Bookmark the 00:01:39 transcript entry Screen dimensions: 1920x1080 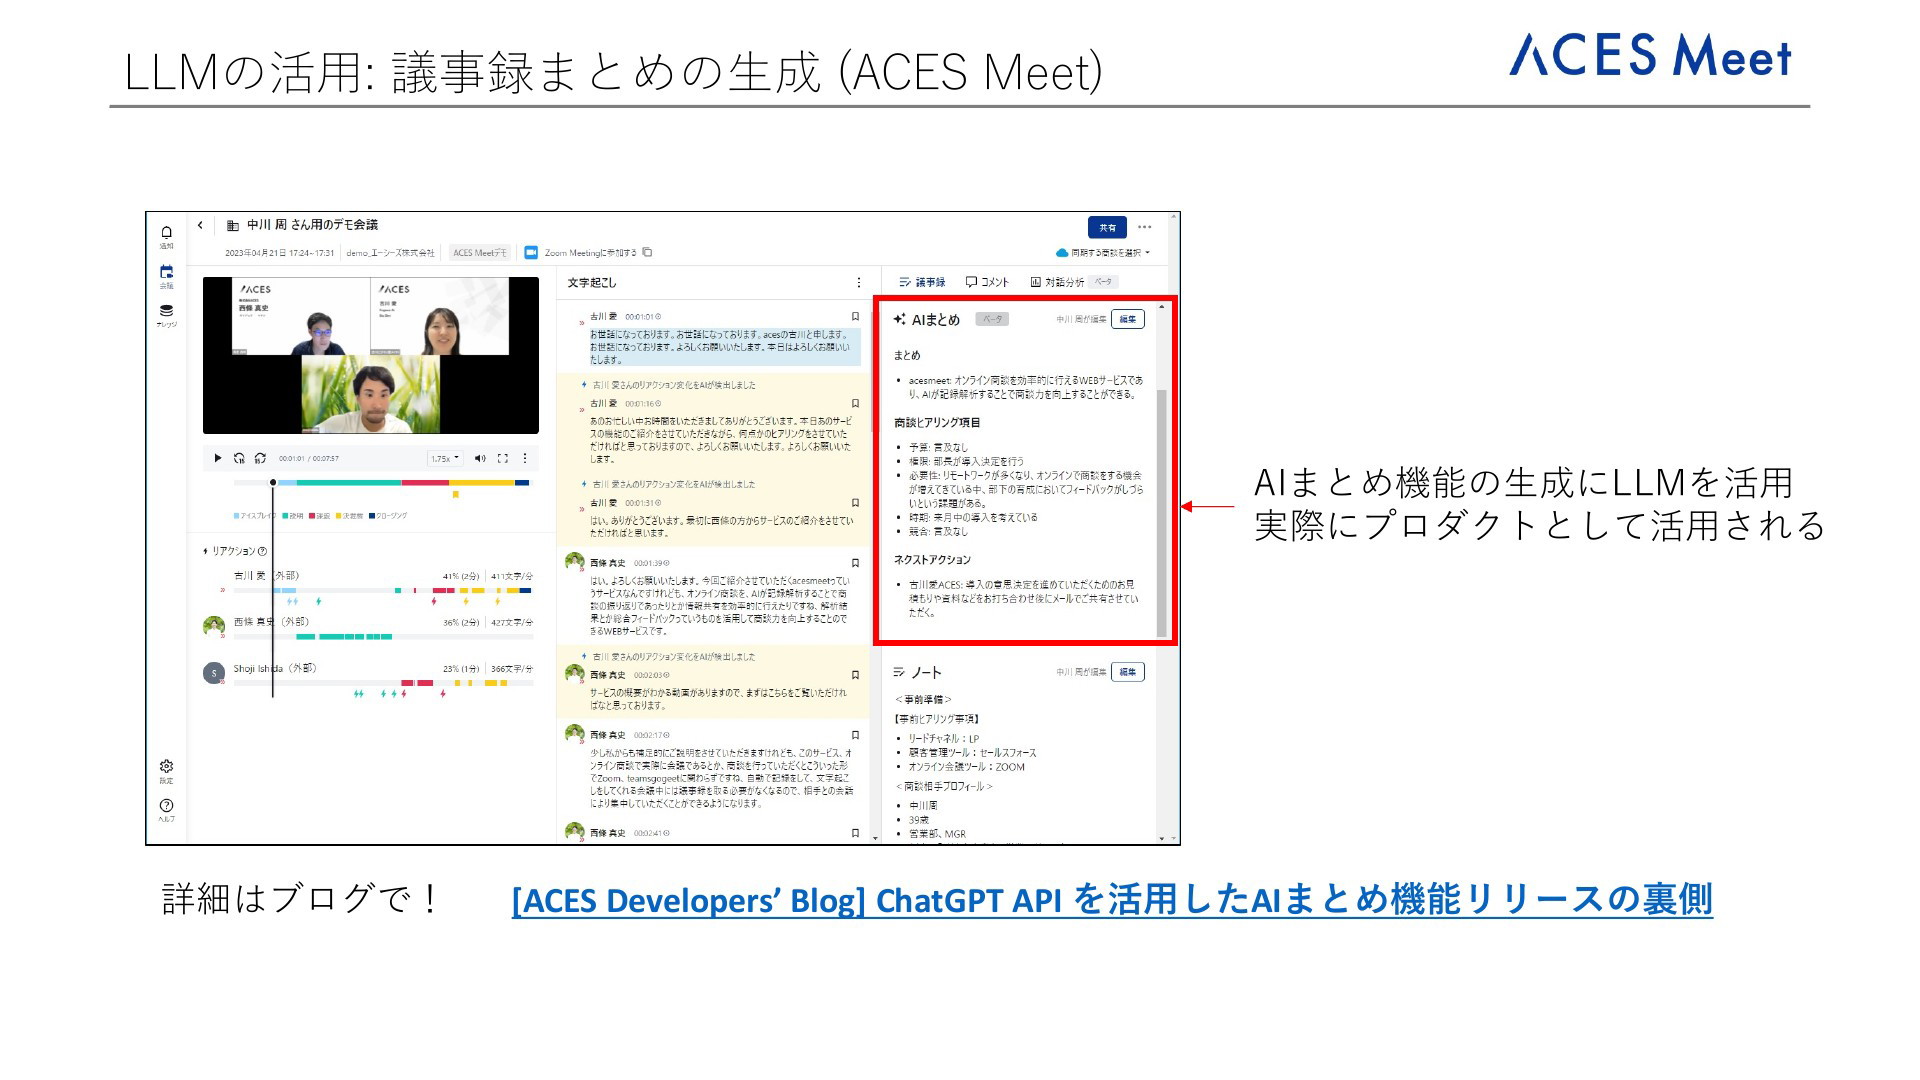(x=855, y=562)
